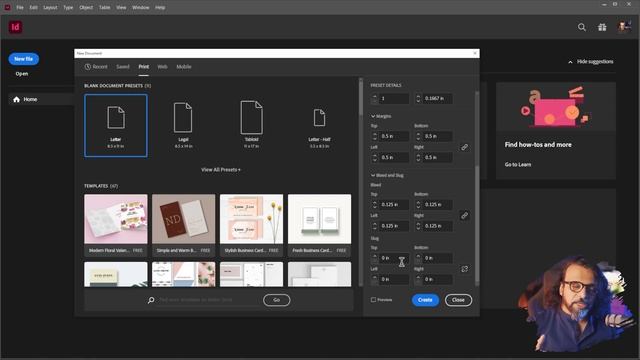
Task: Open the Simple and Warm business card template
Action: point(183,219)
